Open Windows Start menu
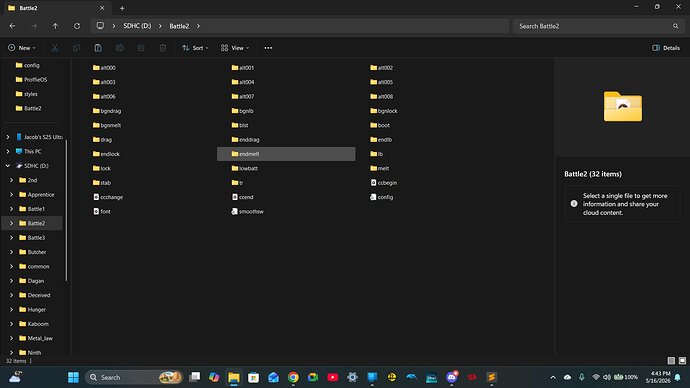The width and height of the screenshot is (690, 388). [73, 377]
